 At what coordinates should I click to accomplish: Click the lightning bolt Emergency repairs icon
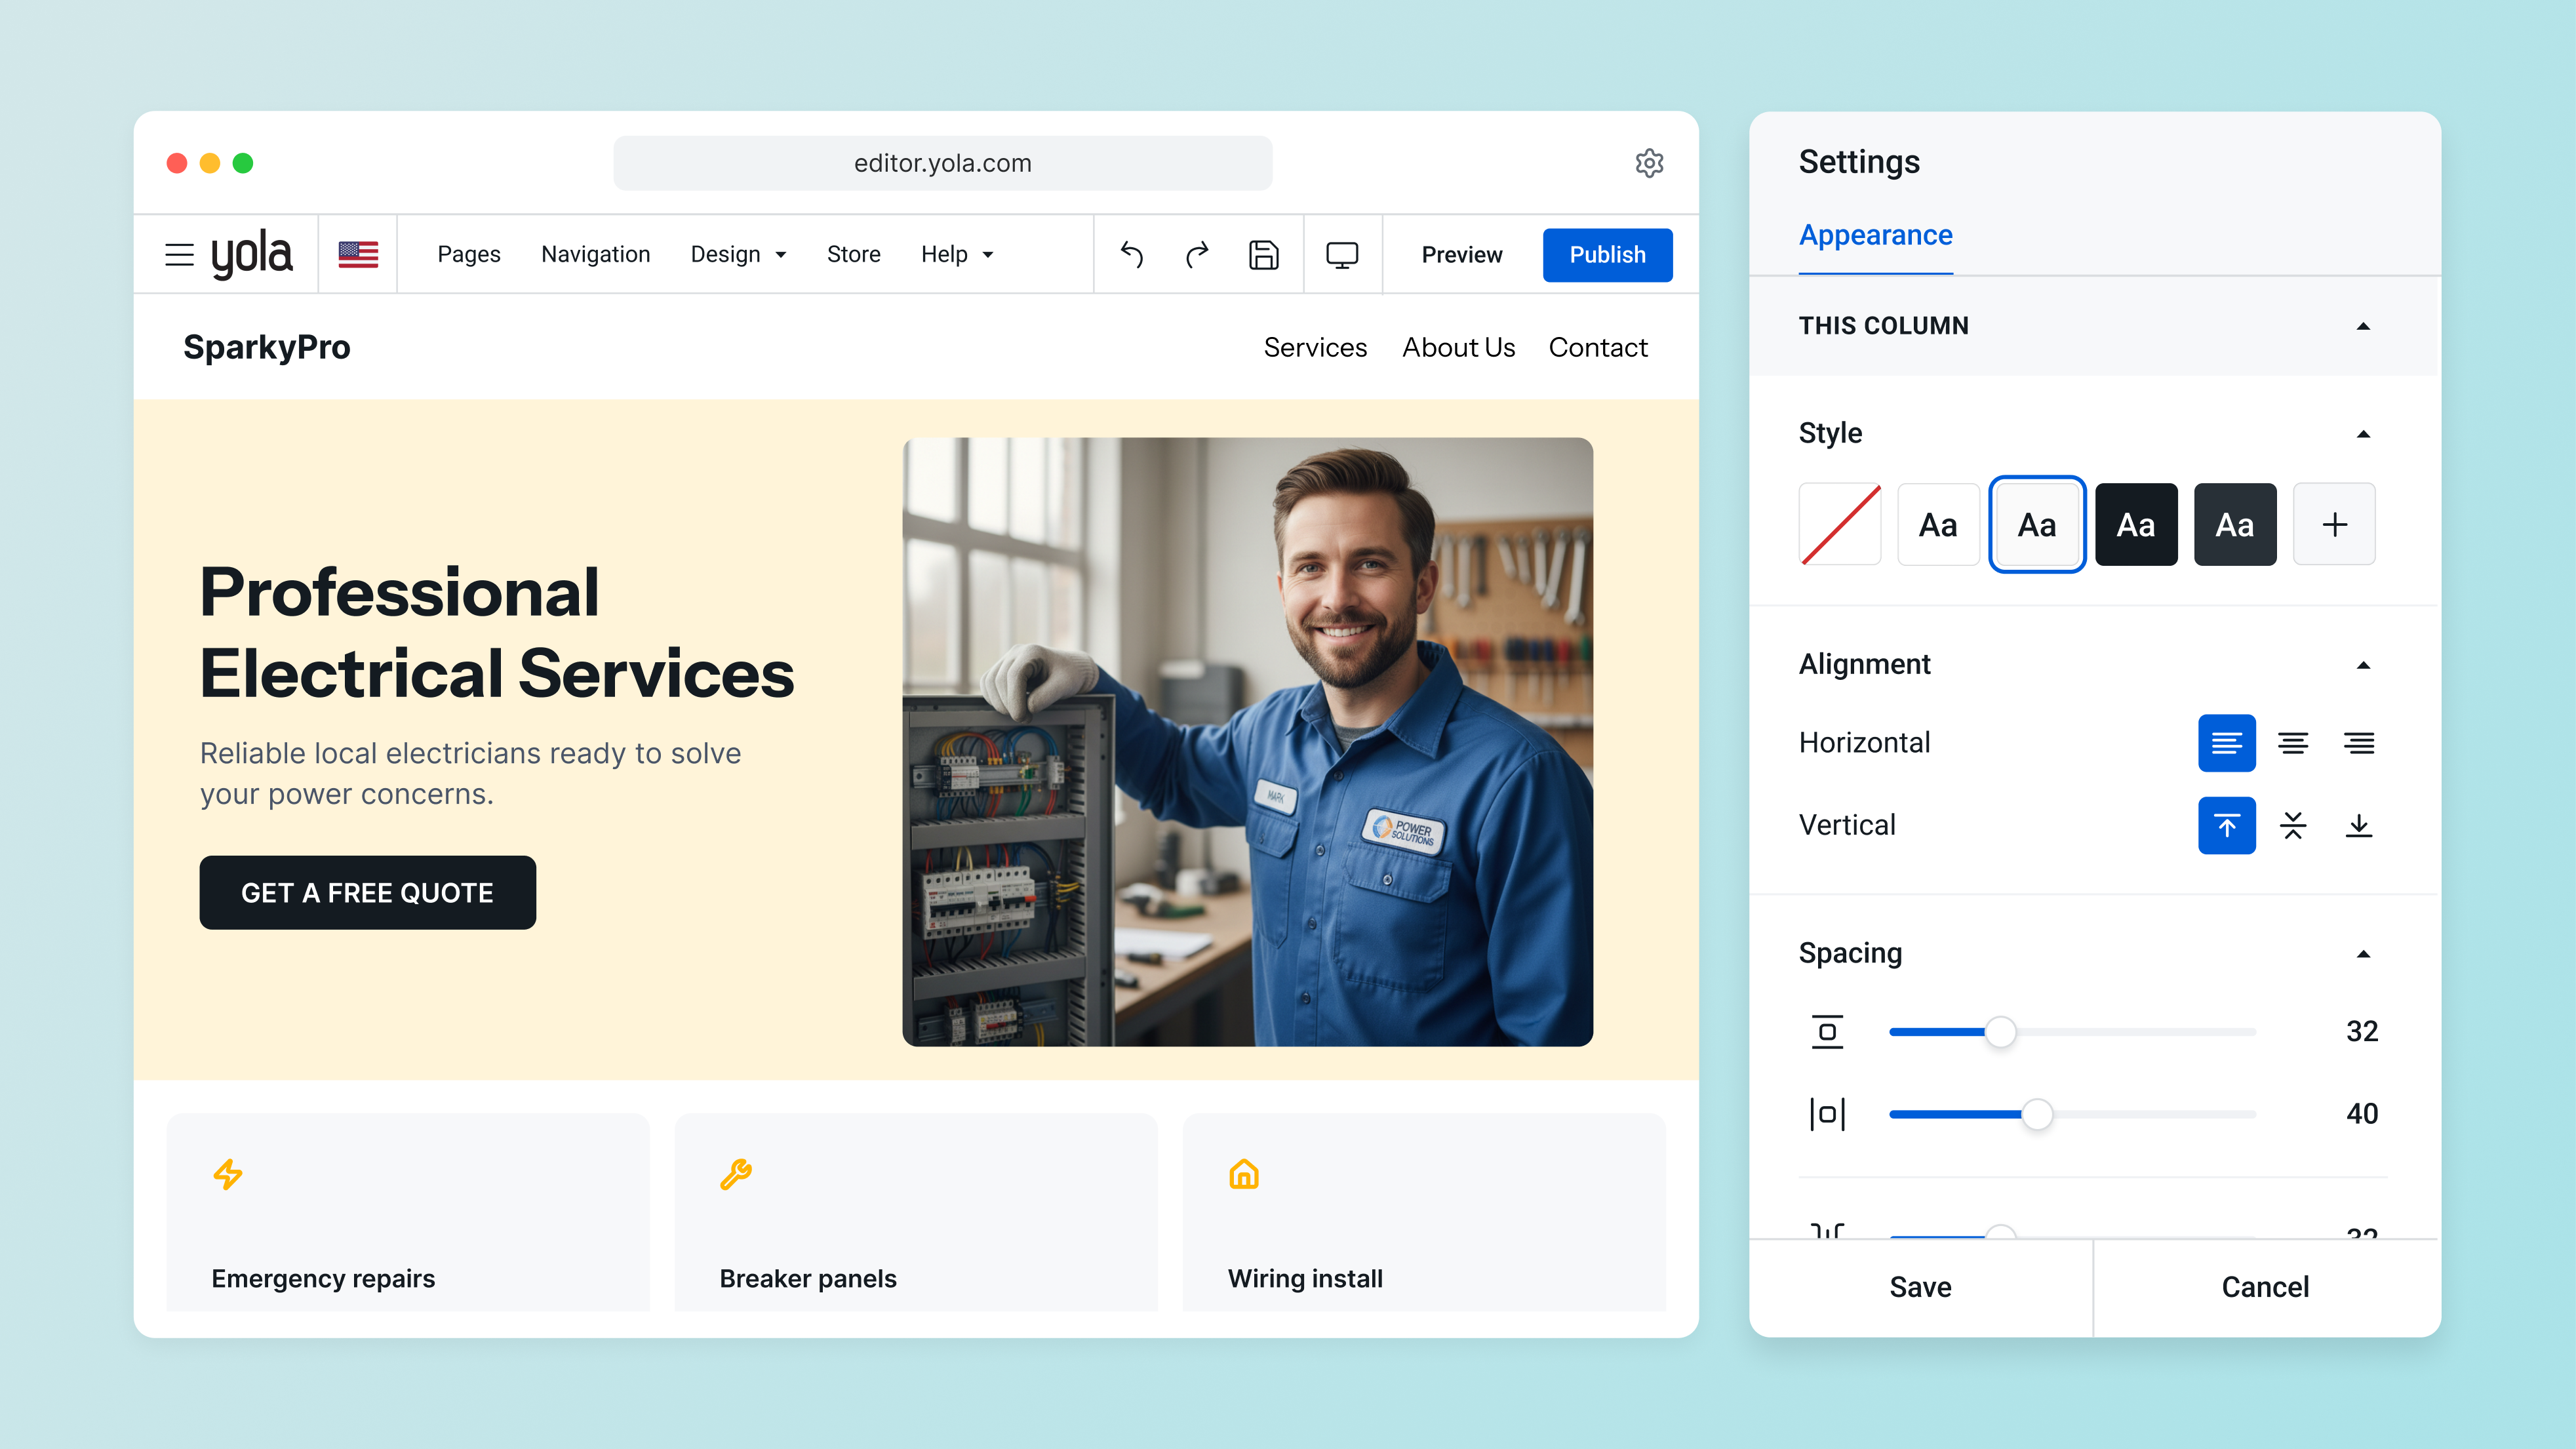228,1174
